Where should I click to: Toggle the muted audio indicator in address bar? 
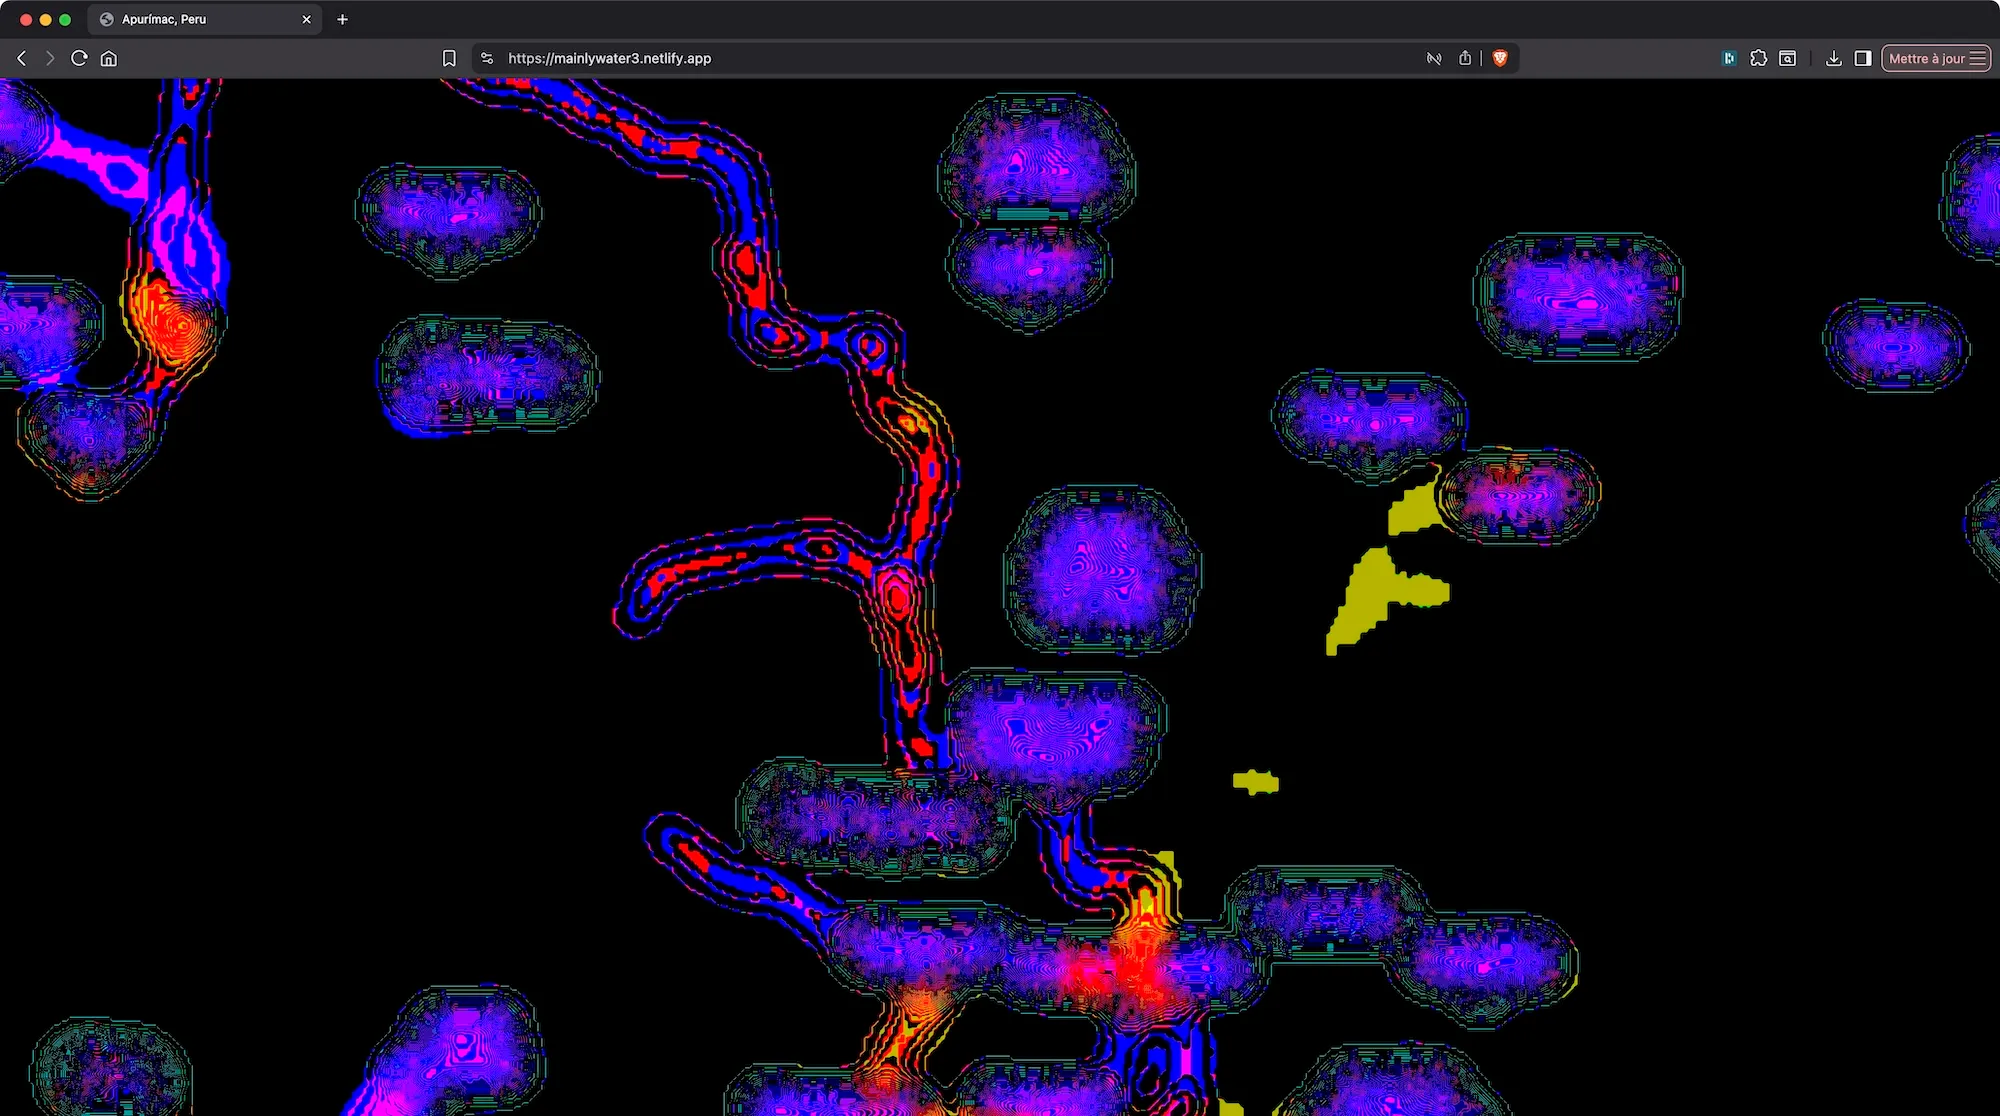tap(1434, 58)
